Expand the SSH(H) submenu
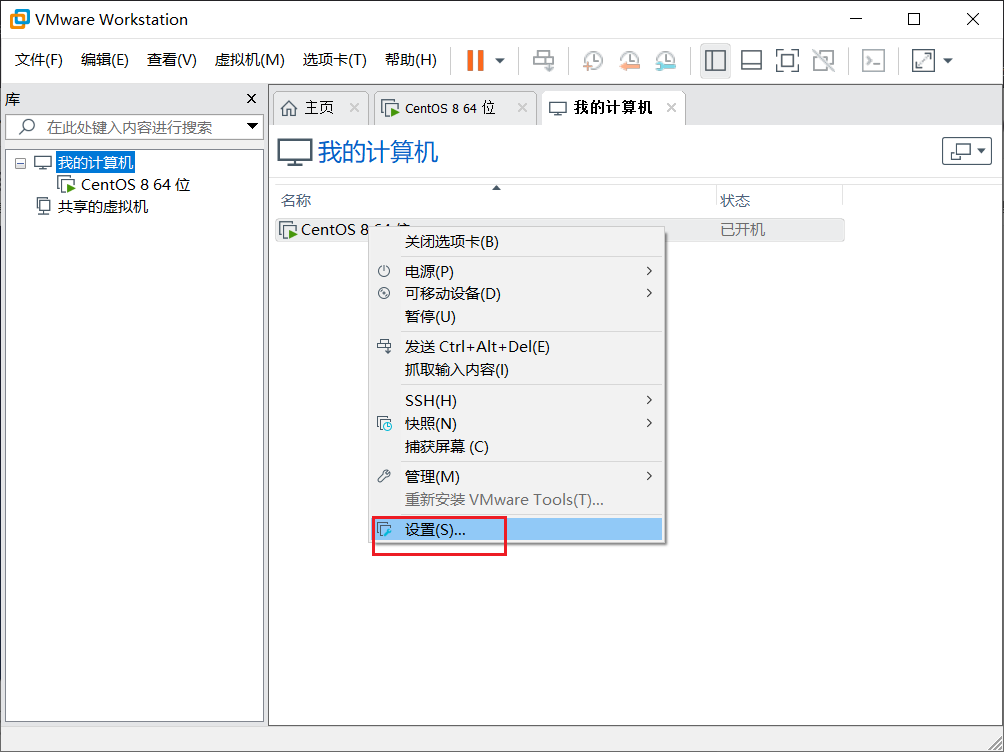1004x752 pixels. (517, 400)
